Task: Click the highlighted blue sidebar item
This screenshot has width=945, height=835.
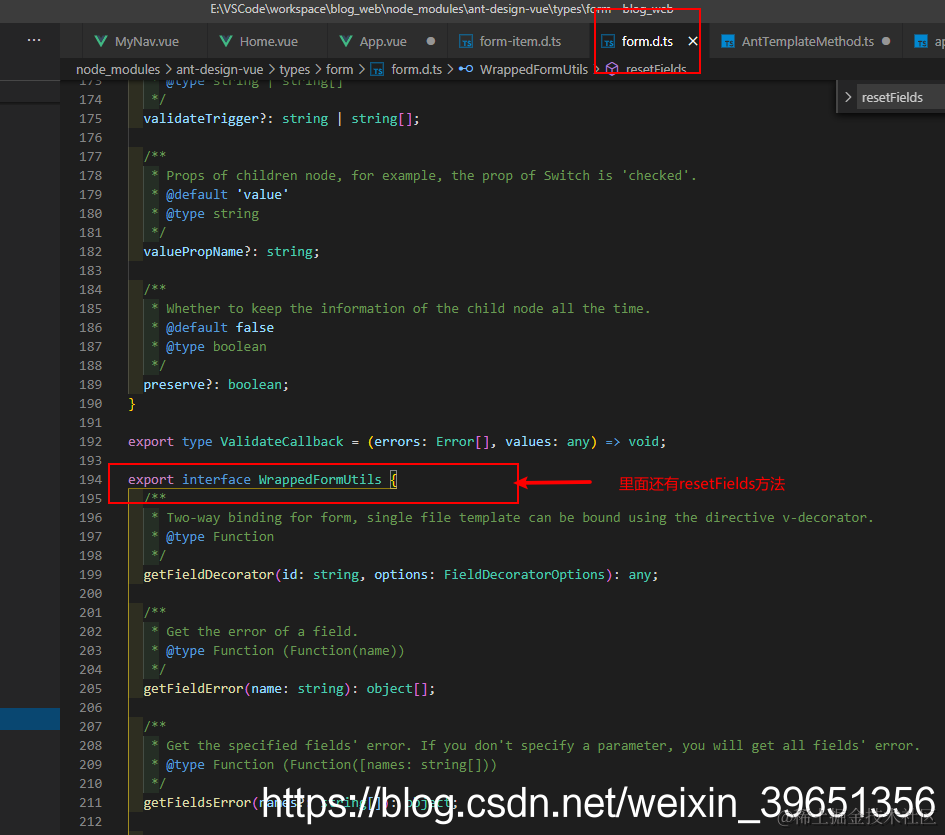Action: pyautogui.click(x=30, y=719)
